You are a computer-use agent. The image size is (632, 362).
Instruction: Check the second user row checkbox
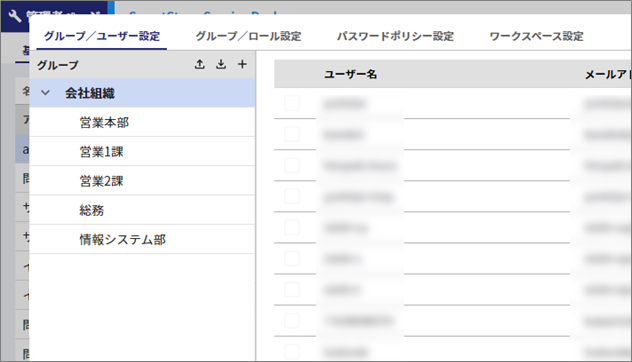pyautogui.click(x=292, y=134)
